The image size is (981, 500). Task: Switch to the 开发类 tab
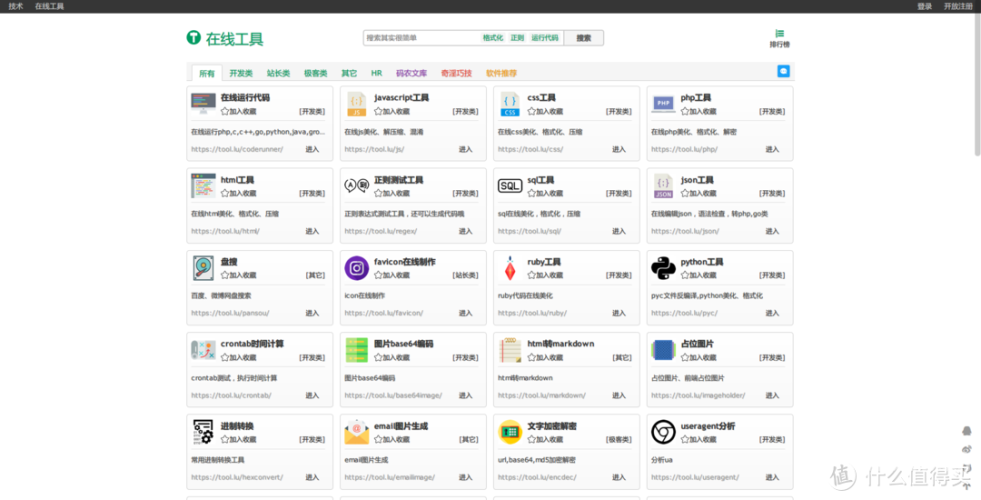[x=241, y=73]
